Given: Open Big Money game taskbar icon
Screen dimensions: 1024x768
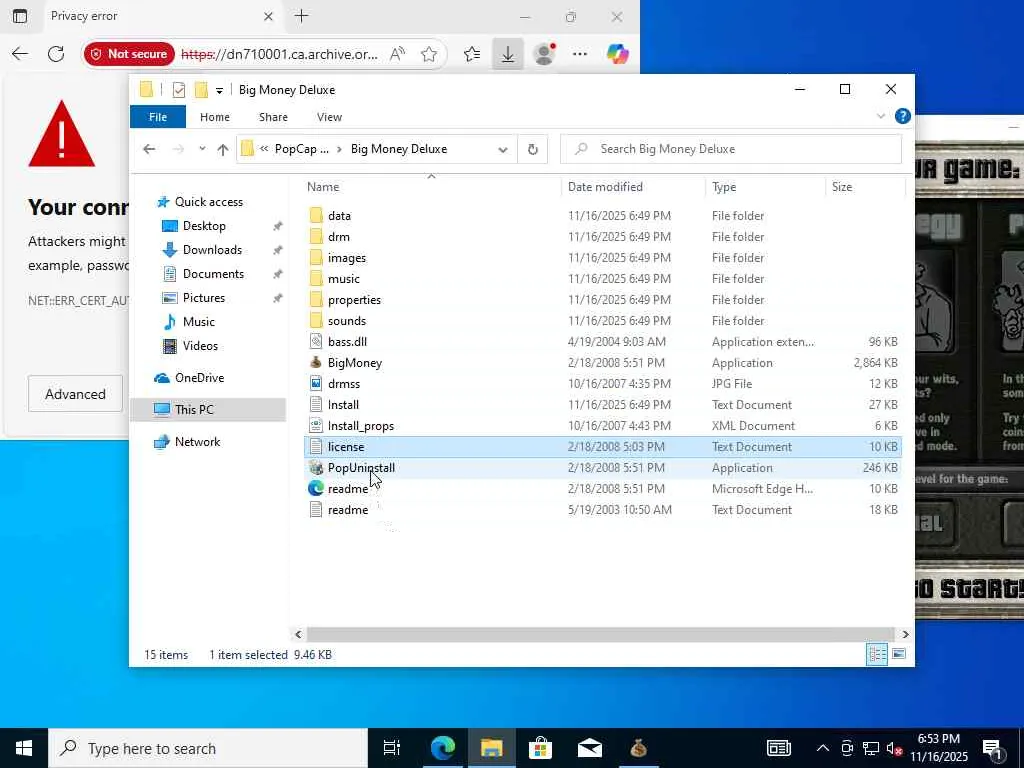Looking at the screenshot, I should 639,748.
